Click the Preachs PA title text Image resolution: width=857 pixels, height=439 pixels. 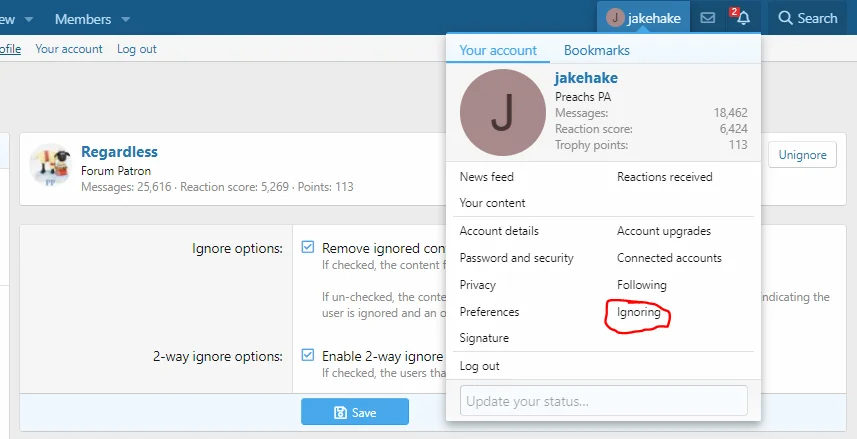coord(583,97)
